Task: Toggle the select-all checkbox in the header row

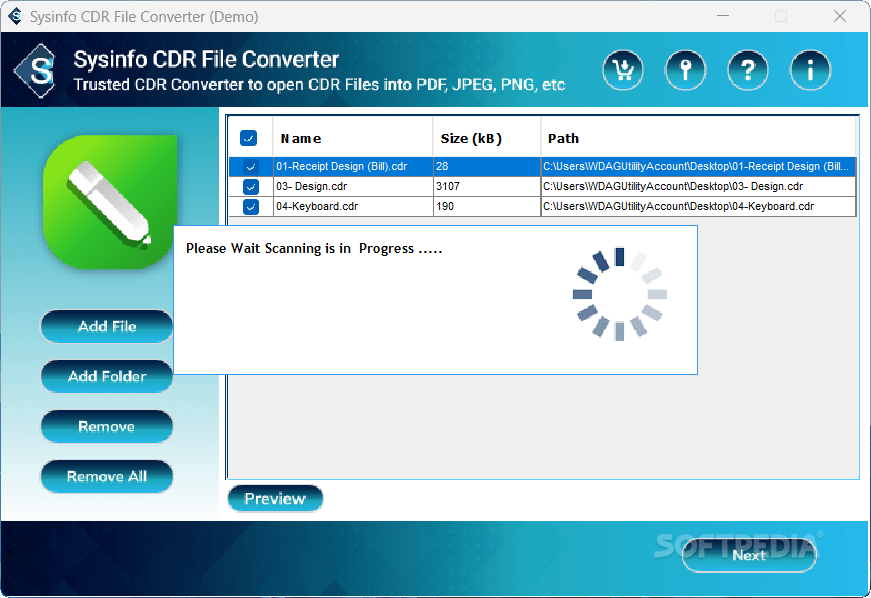Action: [248, 137]
